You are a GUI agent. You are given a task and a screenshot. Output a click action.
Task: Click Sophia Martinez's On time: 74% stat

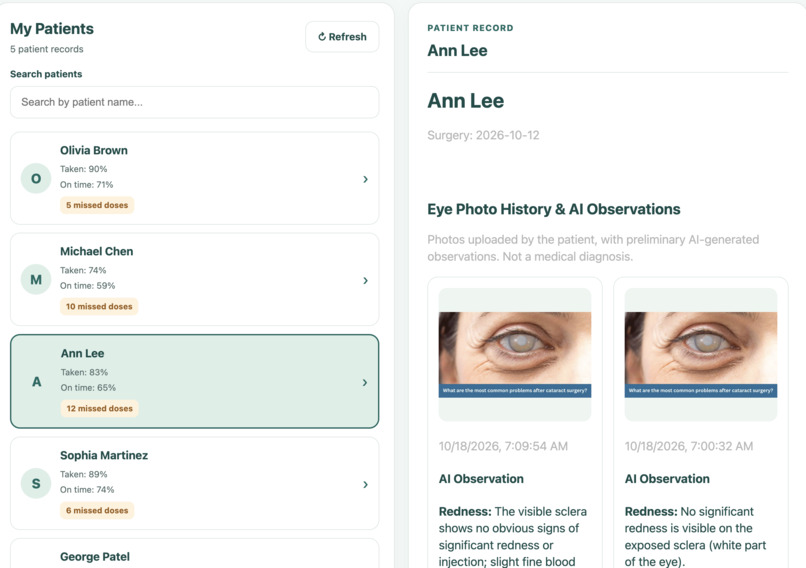point(87,490)
